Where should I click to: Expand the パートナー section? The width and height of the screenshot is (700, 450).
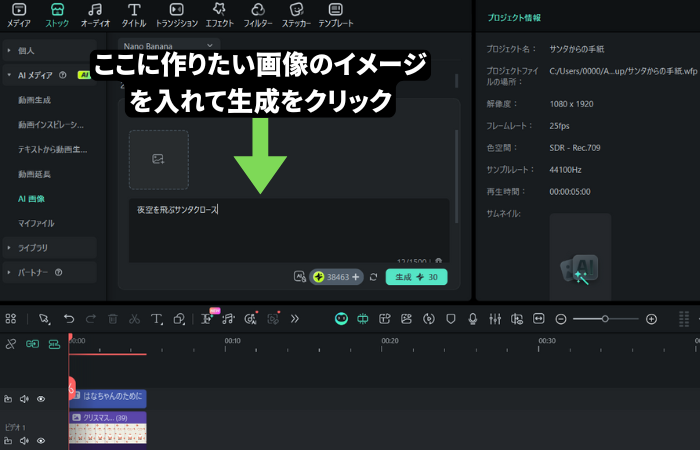click(49, 272)
